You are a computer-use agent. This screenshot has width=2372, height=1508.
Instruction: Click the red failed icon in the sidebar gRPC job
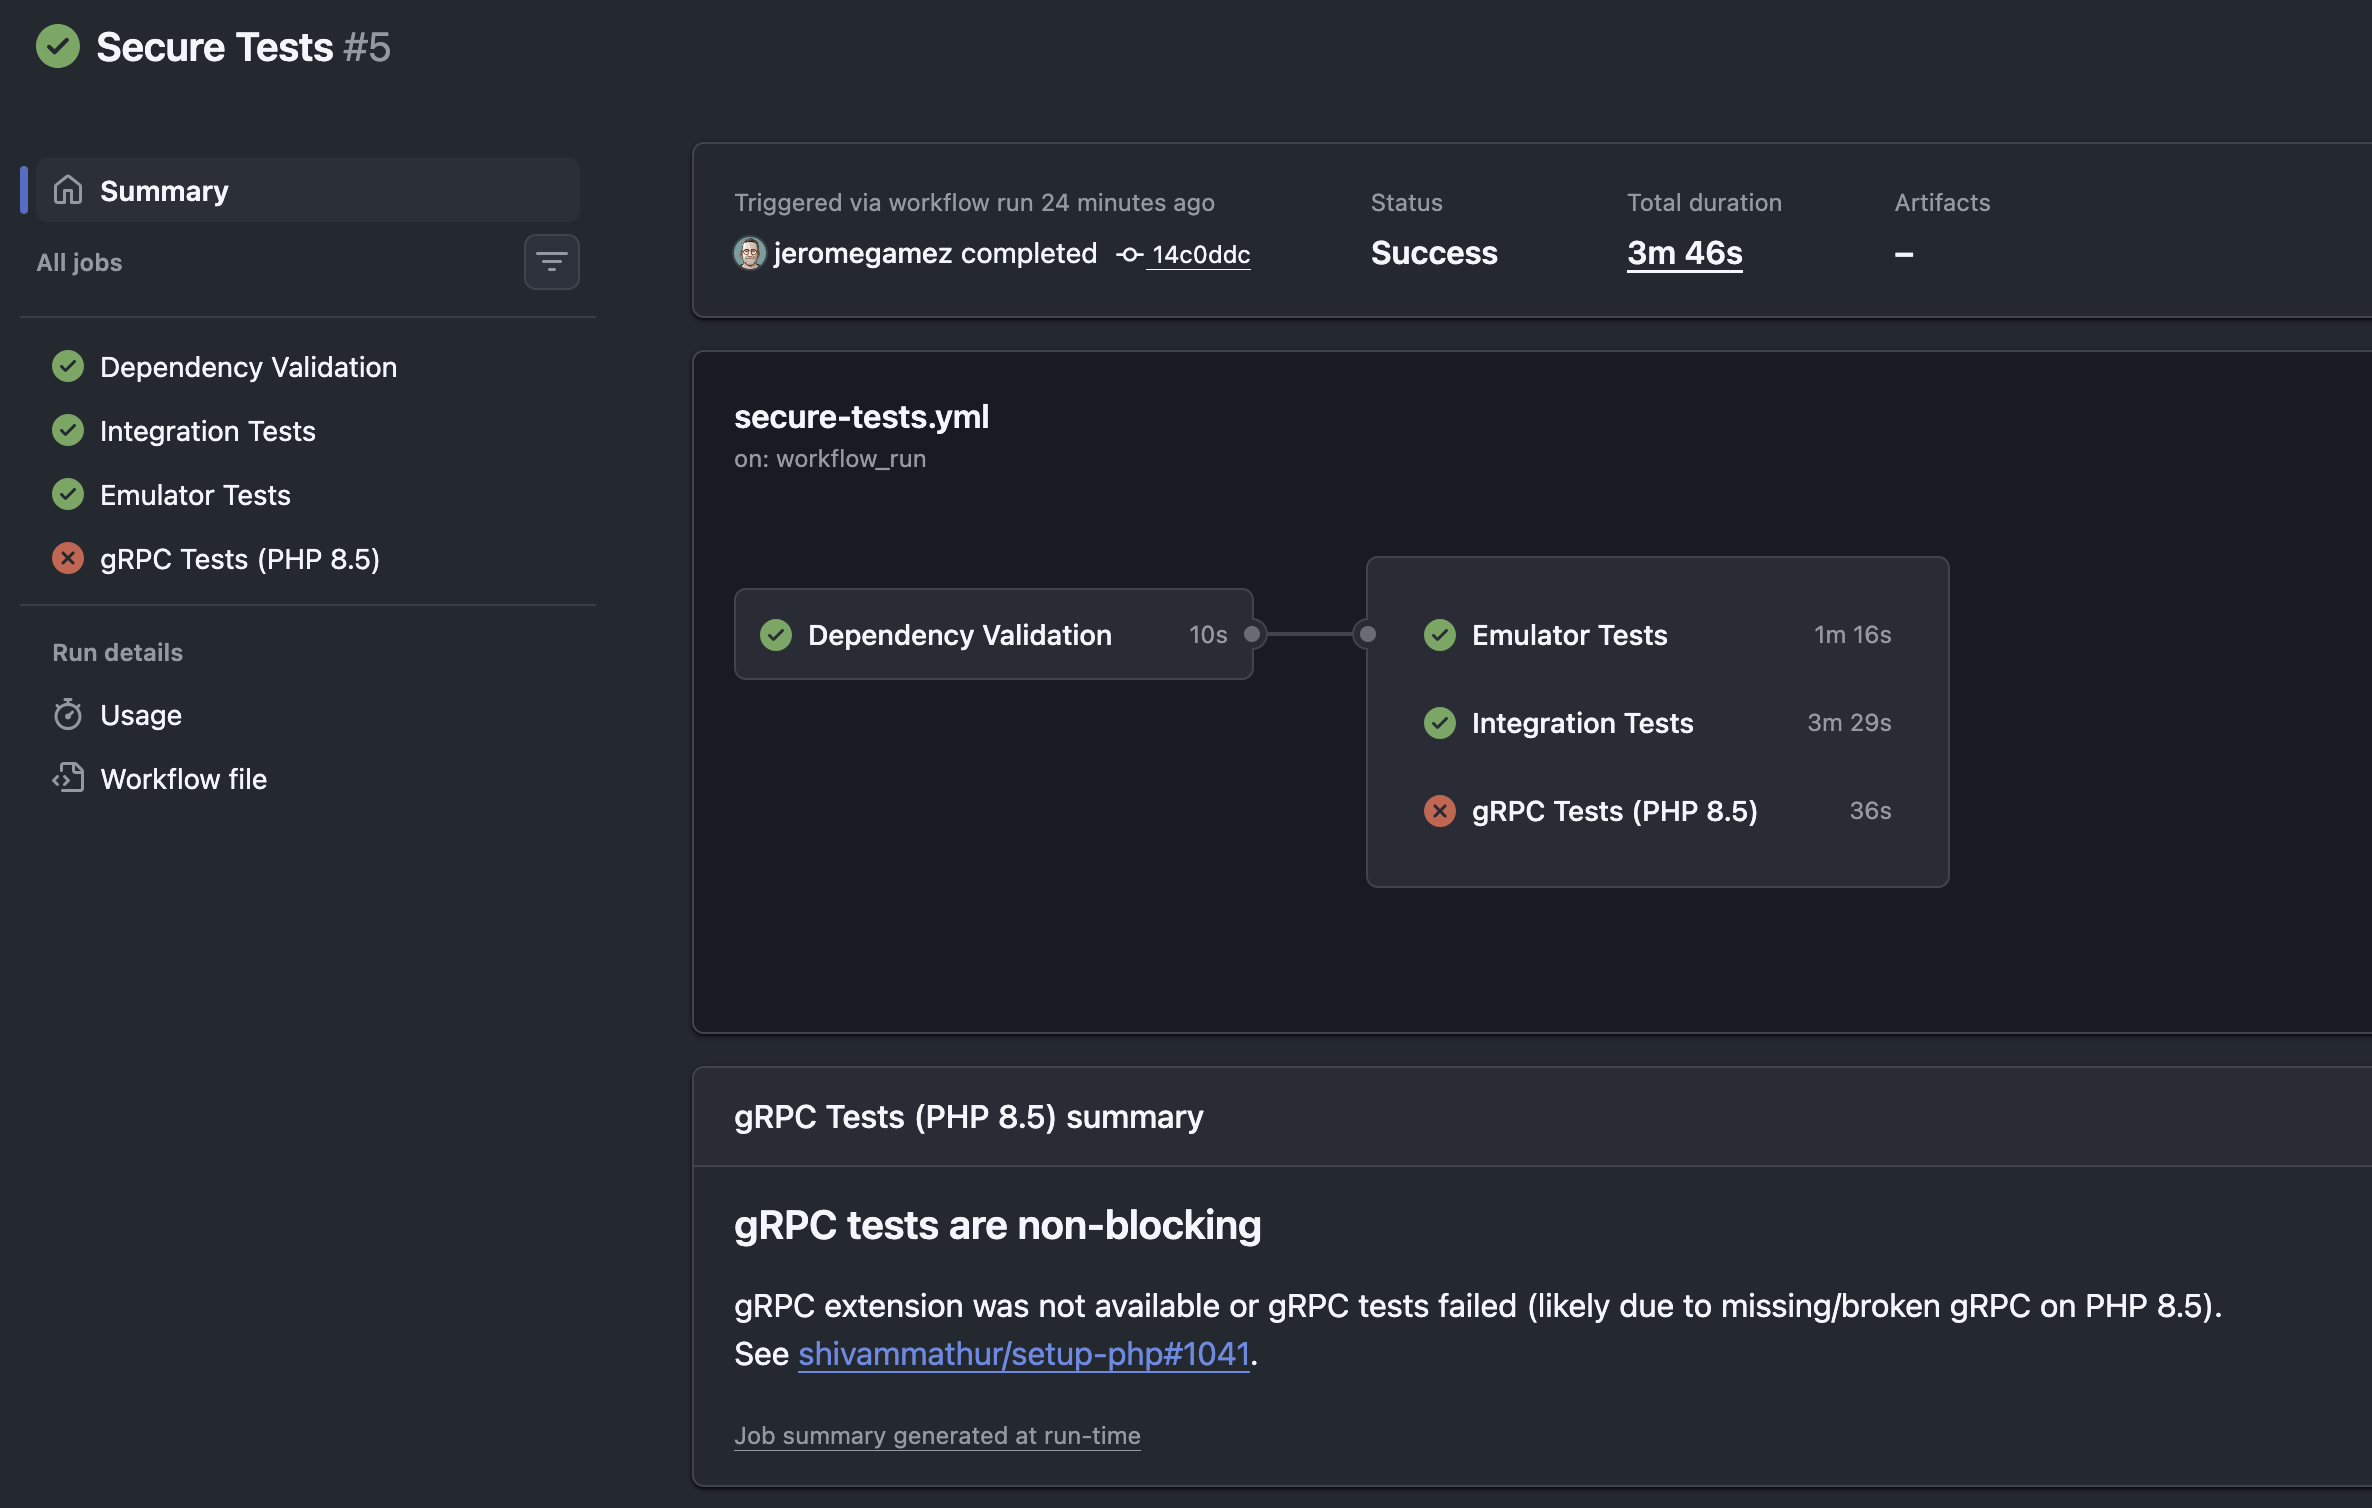click(x=68, y=558)
